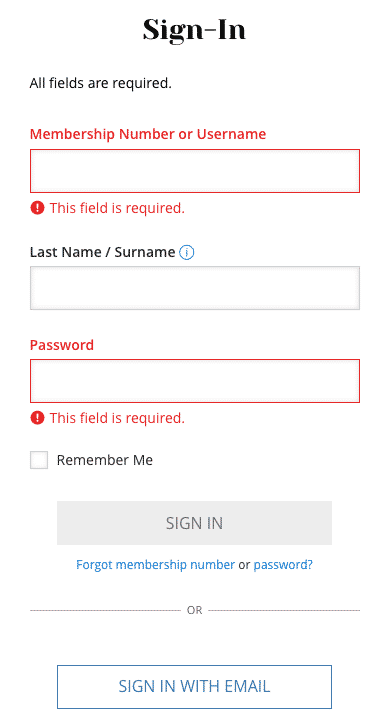Click the grey SIGN IN button
Viewport: 376px width, 727px height.
pos(194,523)
